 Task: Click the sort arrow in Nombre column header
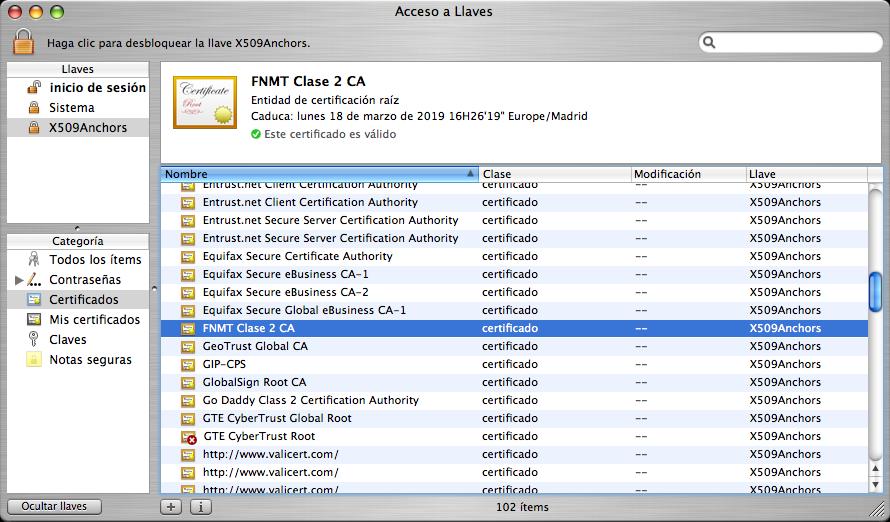470,174
